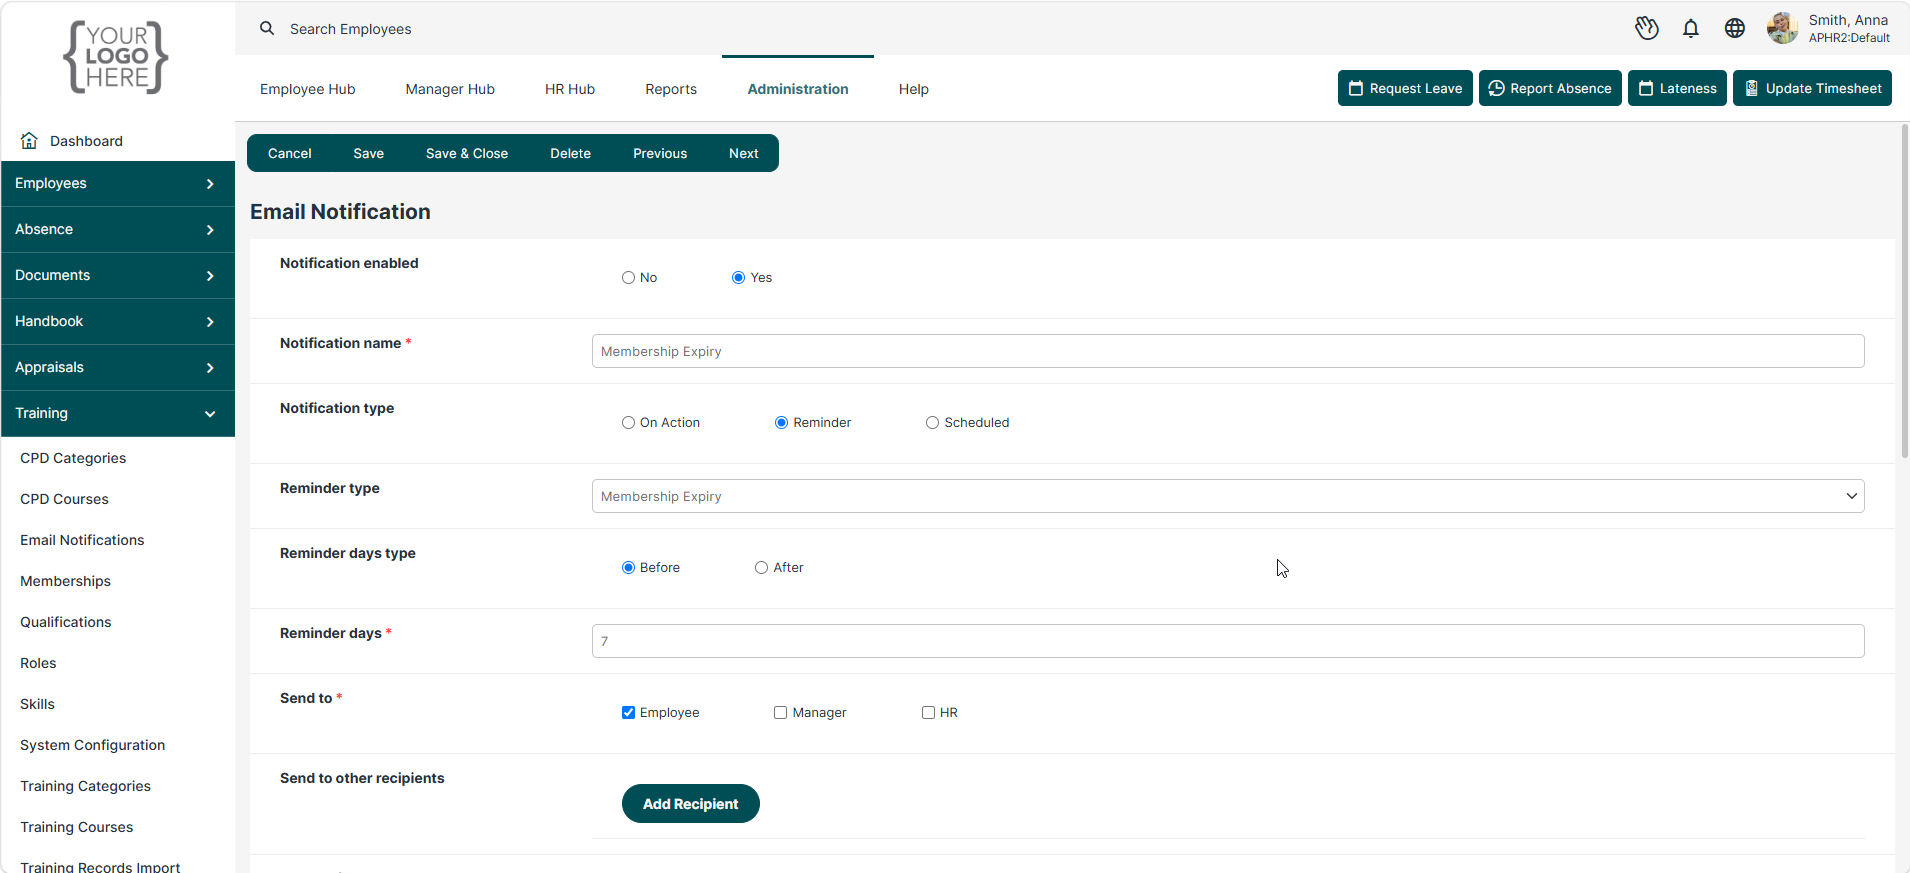Check the Manager send-to checkbox
This screenshot has width=1910, height=873.
[780, 713]
